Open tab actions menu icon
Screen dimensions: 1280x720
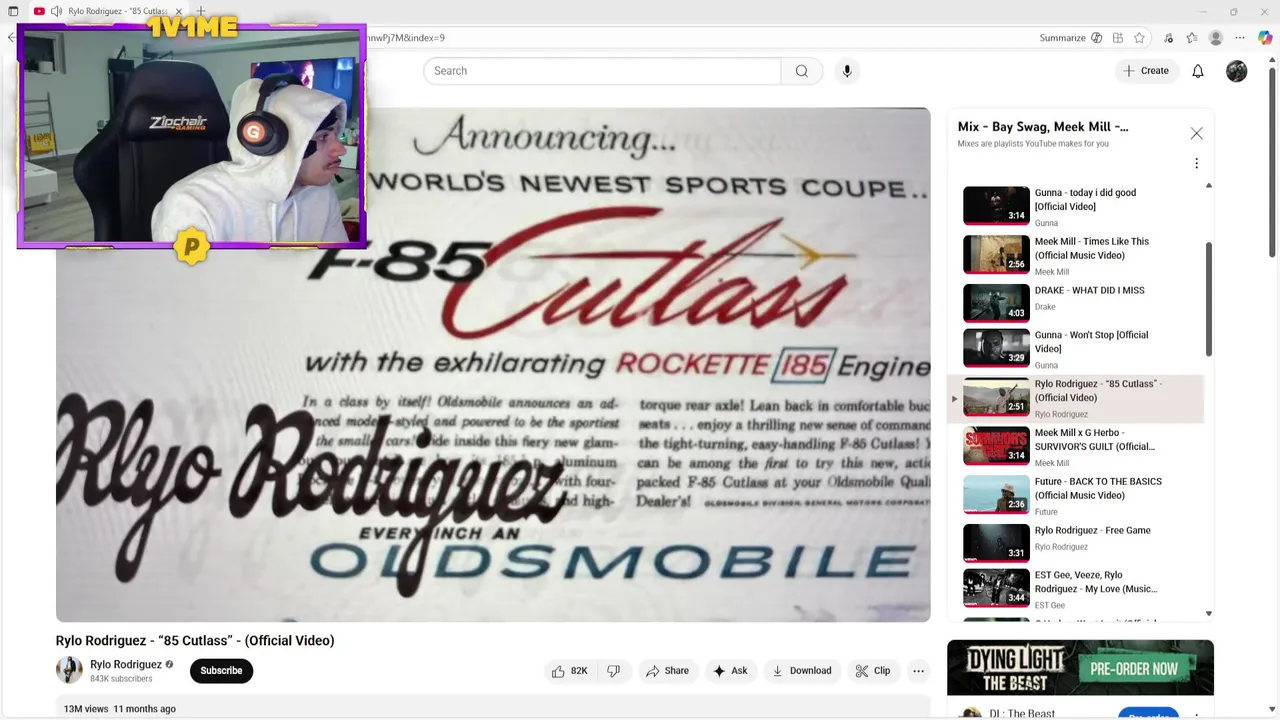[x=13, y=11]
